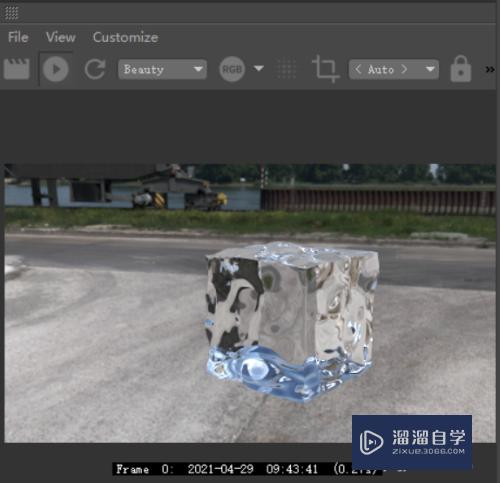
Task: Expand the channel dropdown arrow beside RGB
Action: click(x=259, y=69)
